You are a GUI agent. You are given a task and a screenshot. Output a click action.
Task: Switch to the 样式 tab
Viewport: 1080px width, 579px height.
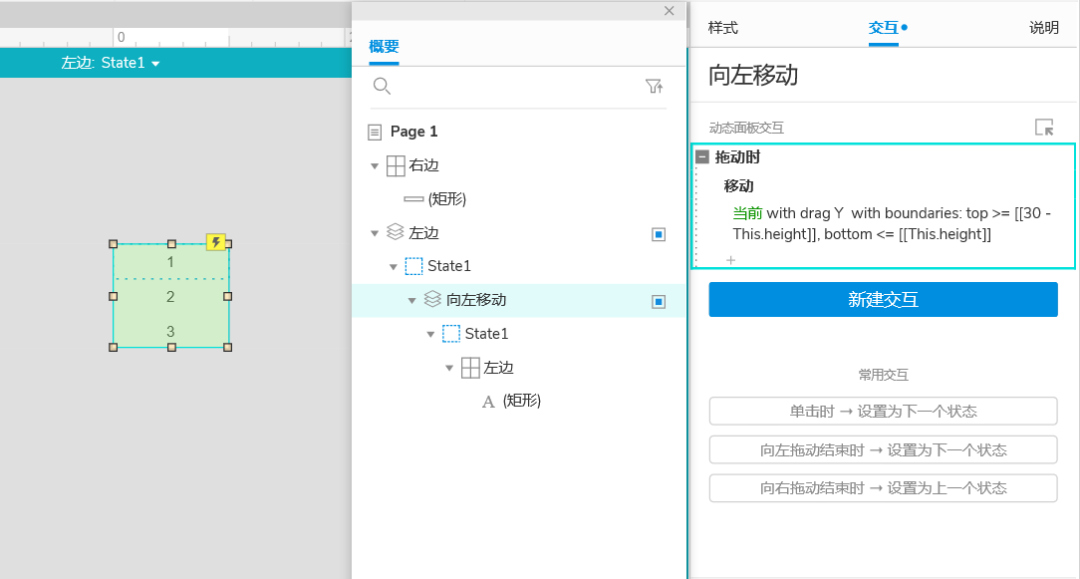click(723, 28)
